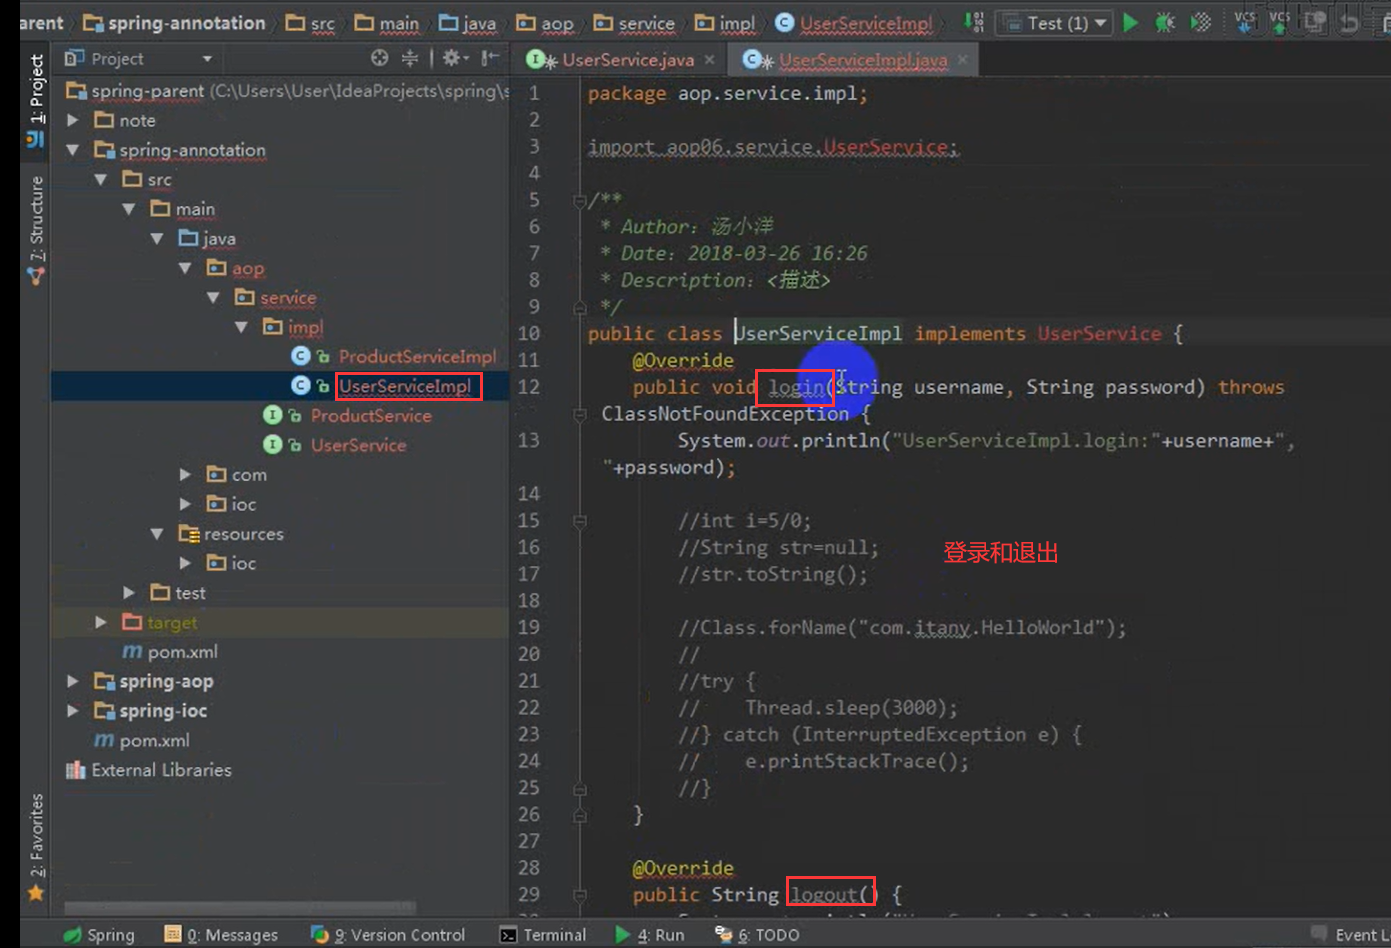Open the 6: TODO tool window
Viewport: 1391px width, 948px height.
click(x=757, y=935)
